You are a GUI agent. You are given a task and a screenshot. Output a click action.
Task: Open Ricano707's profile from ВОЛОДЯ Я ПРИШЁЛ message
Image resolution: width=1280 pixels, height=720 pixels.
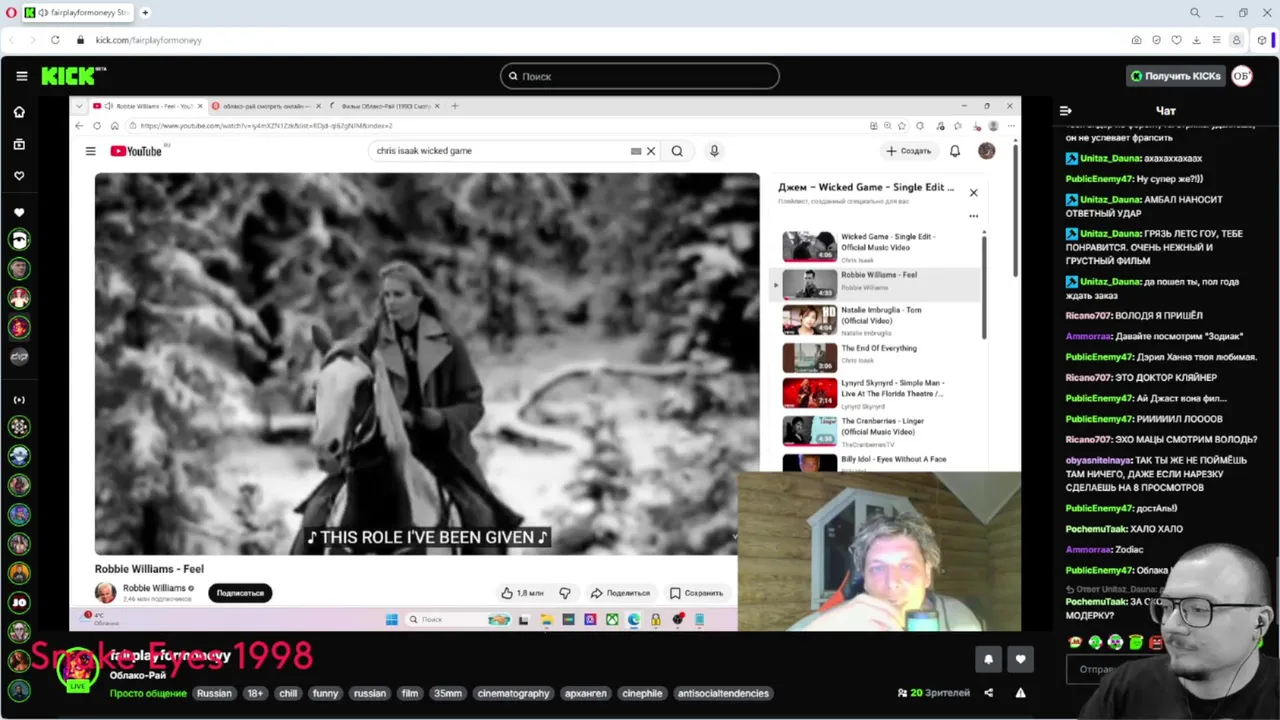(1088, 315)
